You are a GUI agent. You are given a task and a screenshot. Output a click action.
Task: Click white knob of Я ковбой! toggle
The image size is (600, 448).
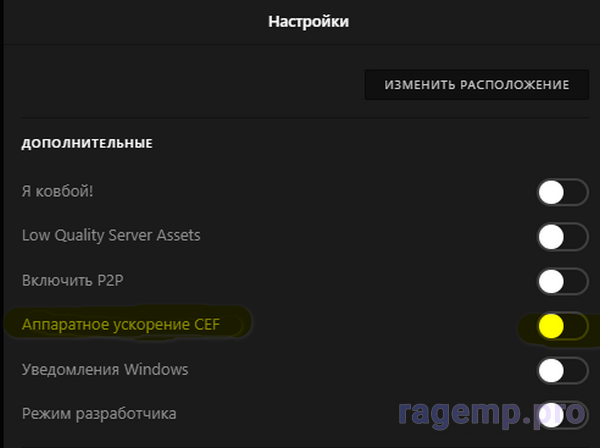click(x=551, y=192)
